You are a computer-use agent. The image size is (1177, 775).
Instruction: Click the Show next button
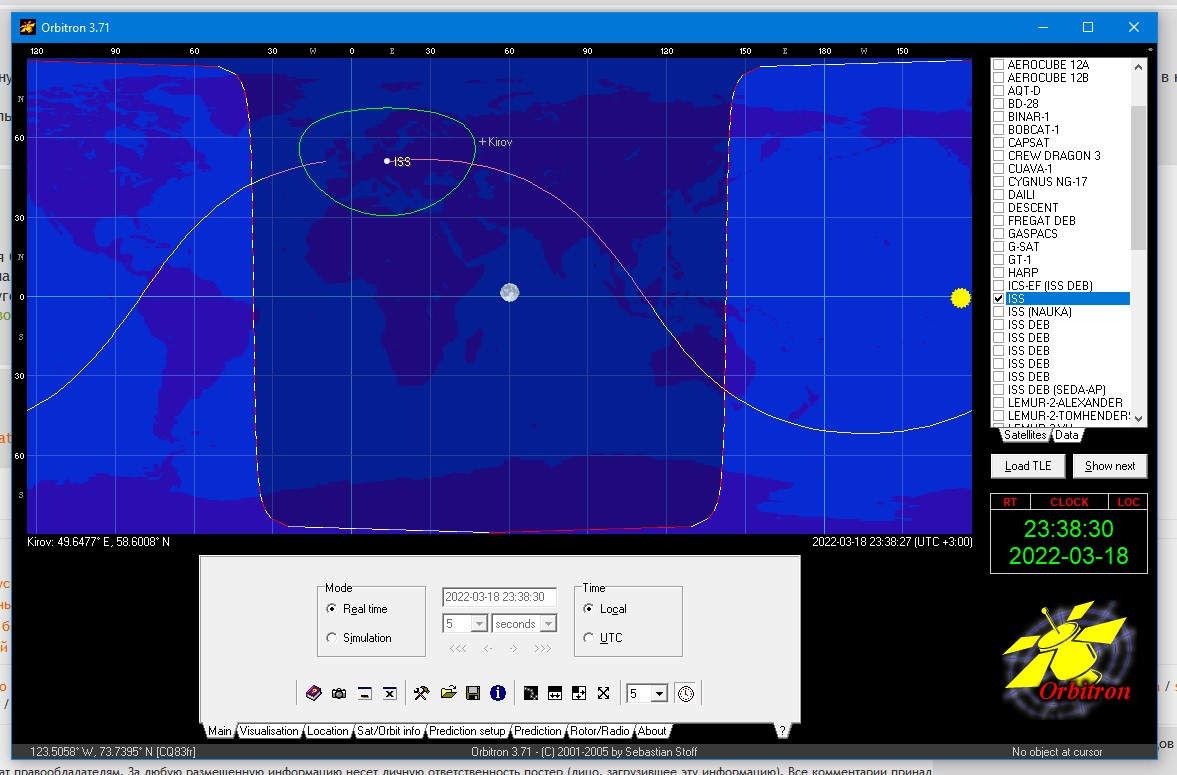point(1110,466)
